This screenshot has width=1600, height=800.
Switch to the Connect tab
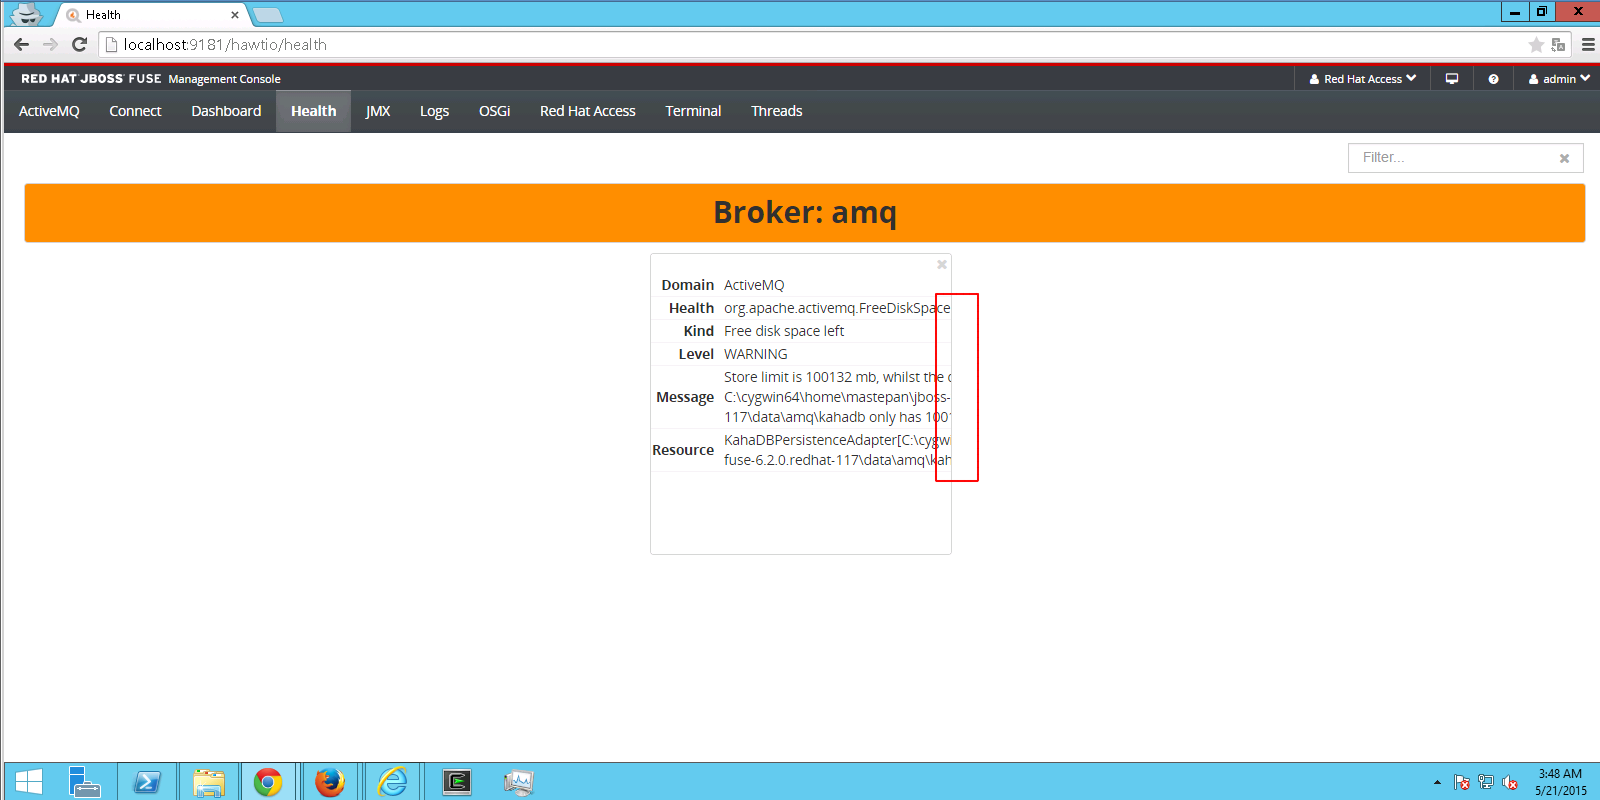pos(135,111)
